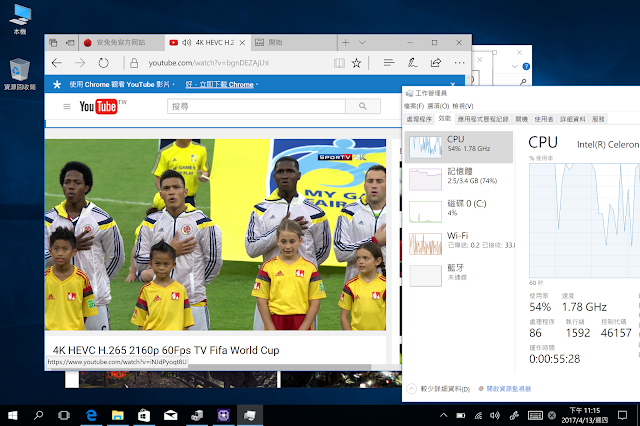This screenshot has height=426, width=640.
Task: Click the purple app icon on the taskbar
Action: 223,415
